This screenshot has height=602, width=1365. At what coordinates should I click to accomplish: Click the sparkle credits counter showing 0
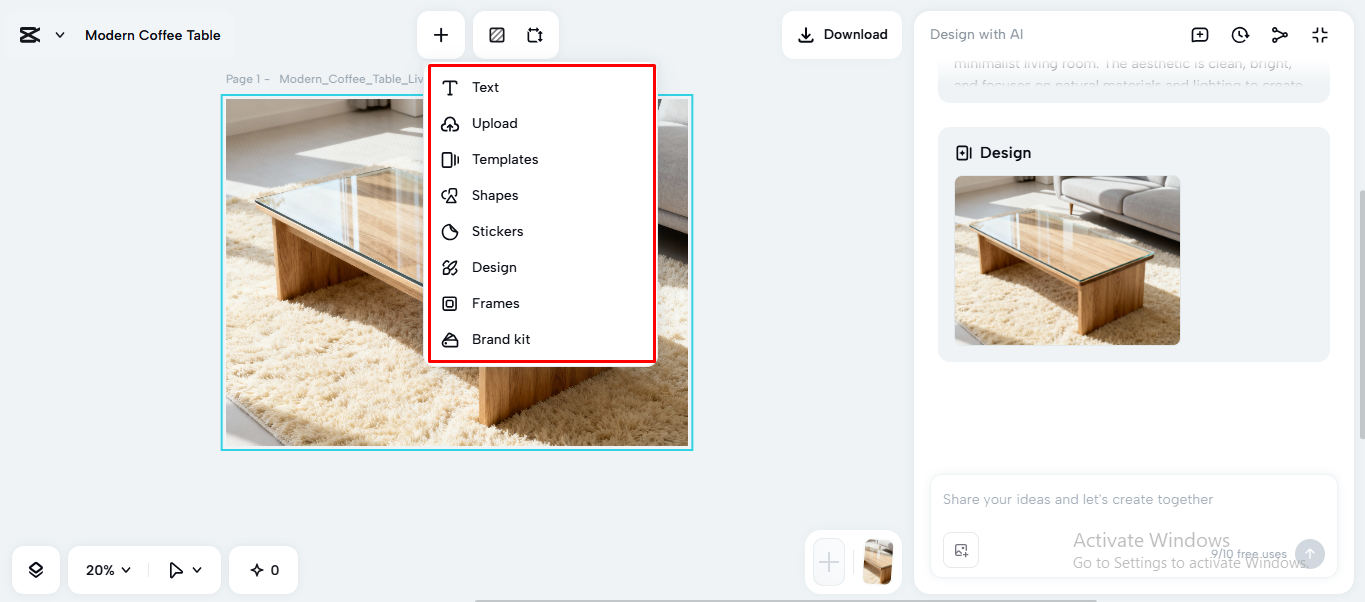(x=264, y=570)
